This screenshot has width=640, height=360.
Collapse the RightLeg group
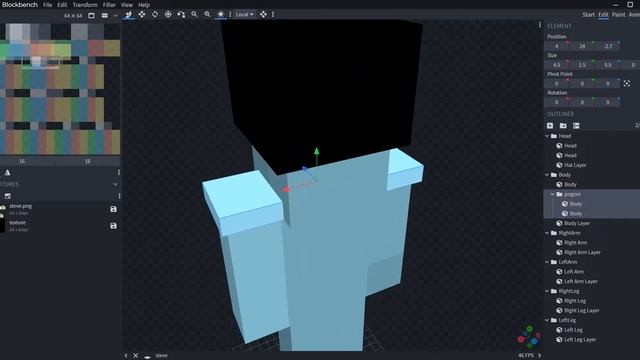click(547, 291)
